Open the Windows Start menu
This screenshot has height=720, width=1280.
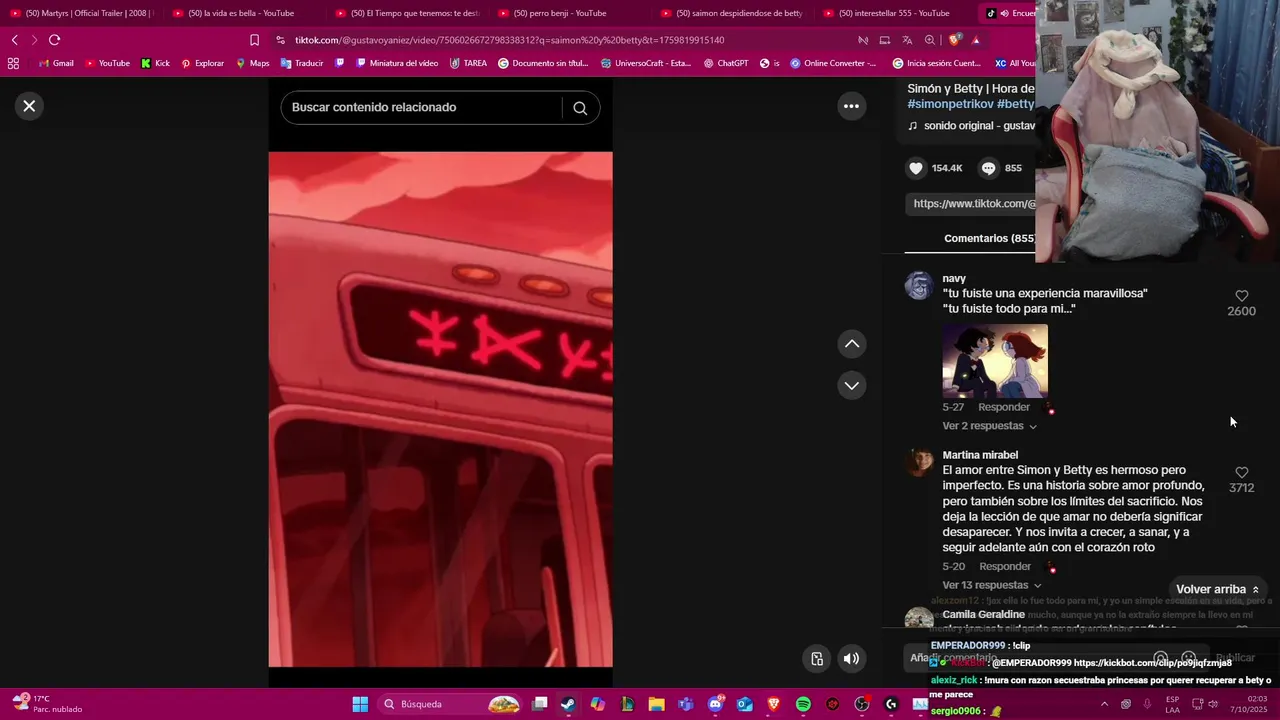(360, 704)
